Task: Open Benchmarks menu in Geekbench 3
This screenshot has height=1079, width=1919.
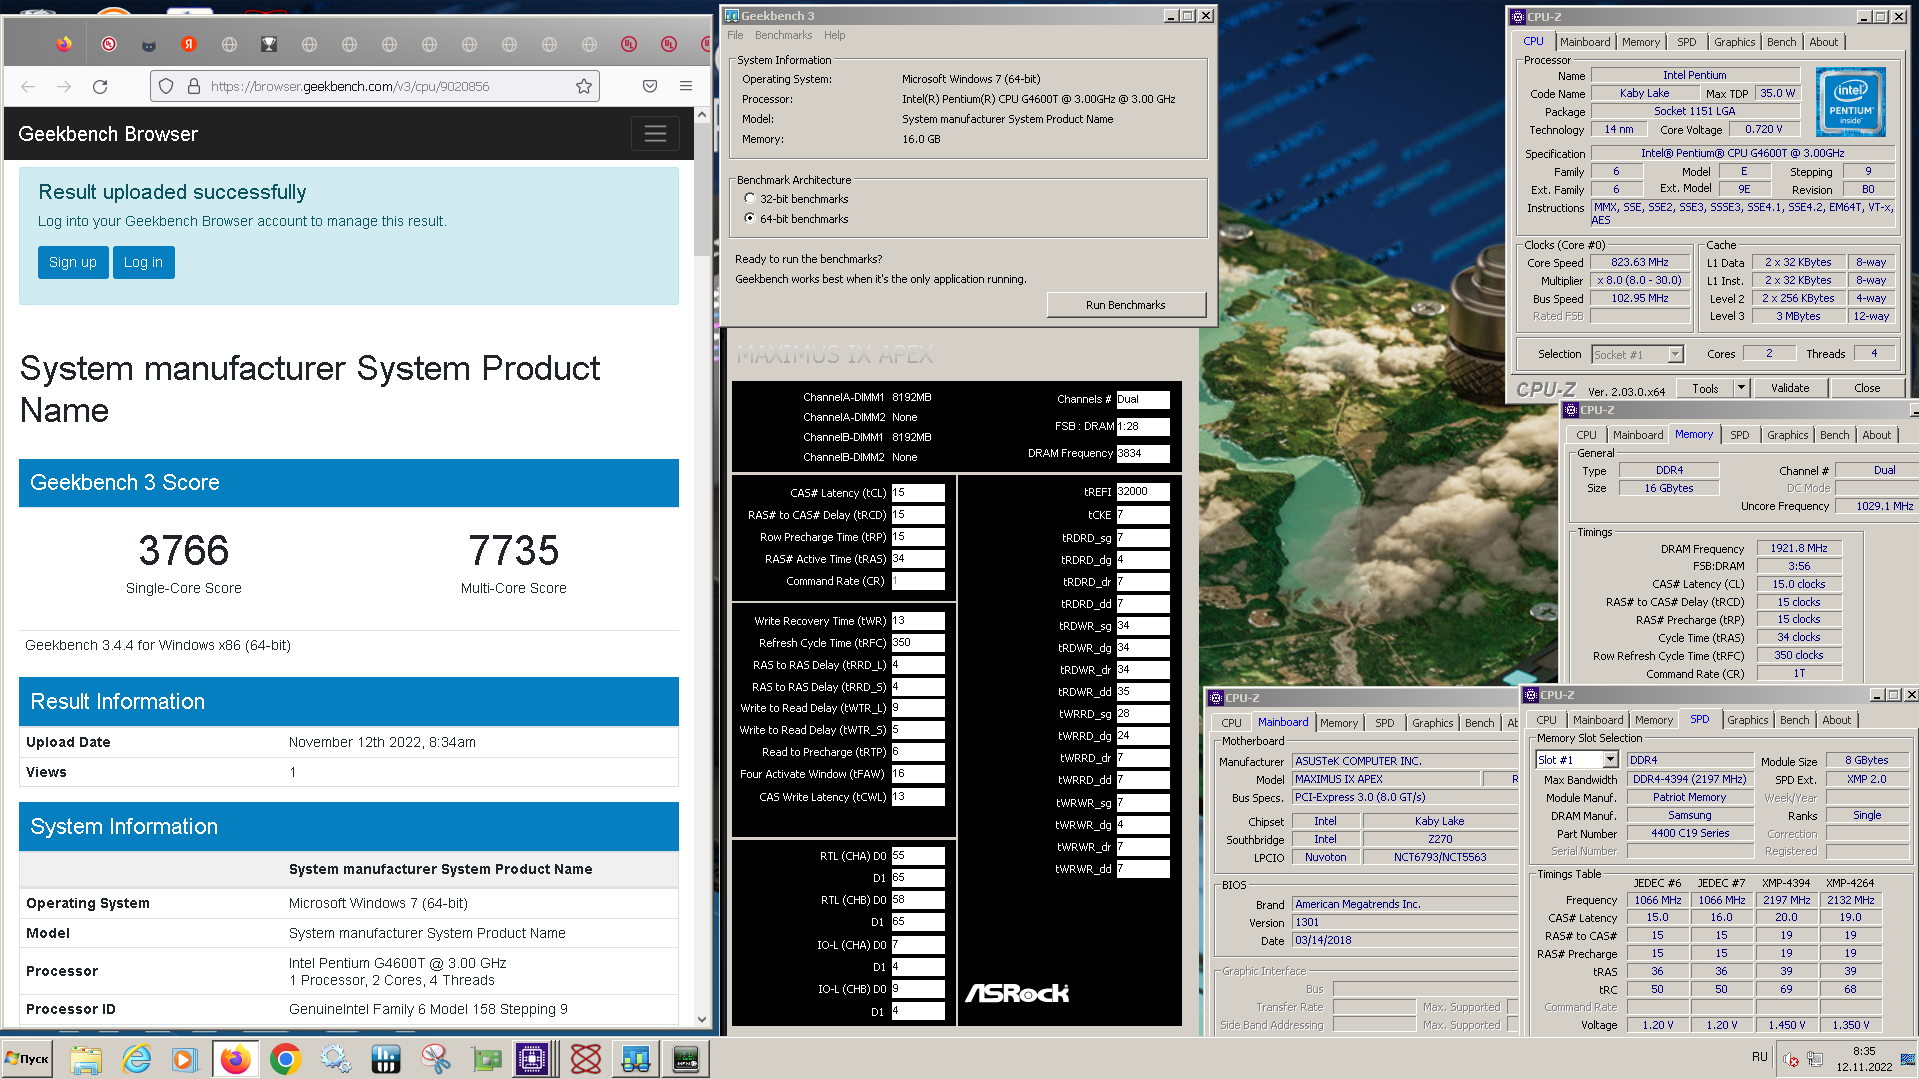Action: coord(783,35)
